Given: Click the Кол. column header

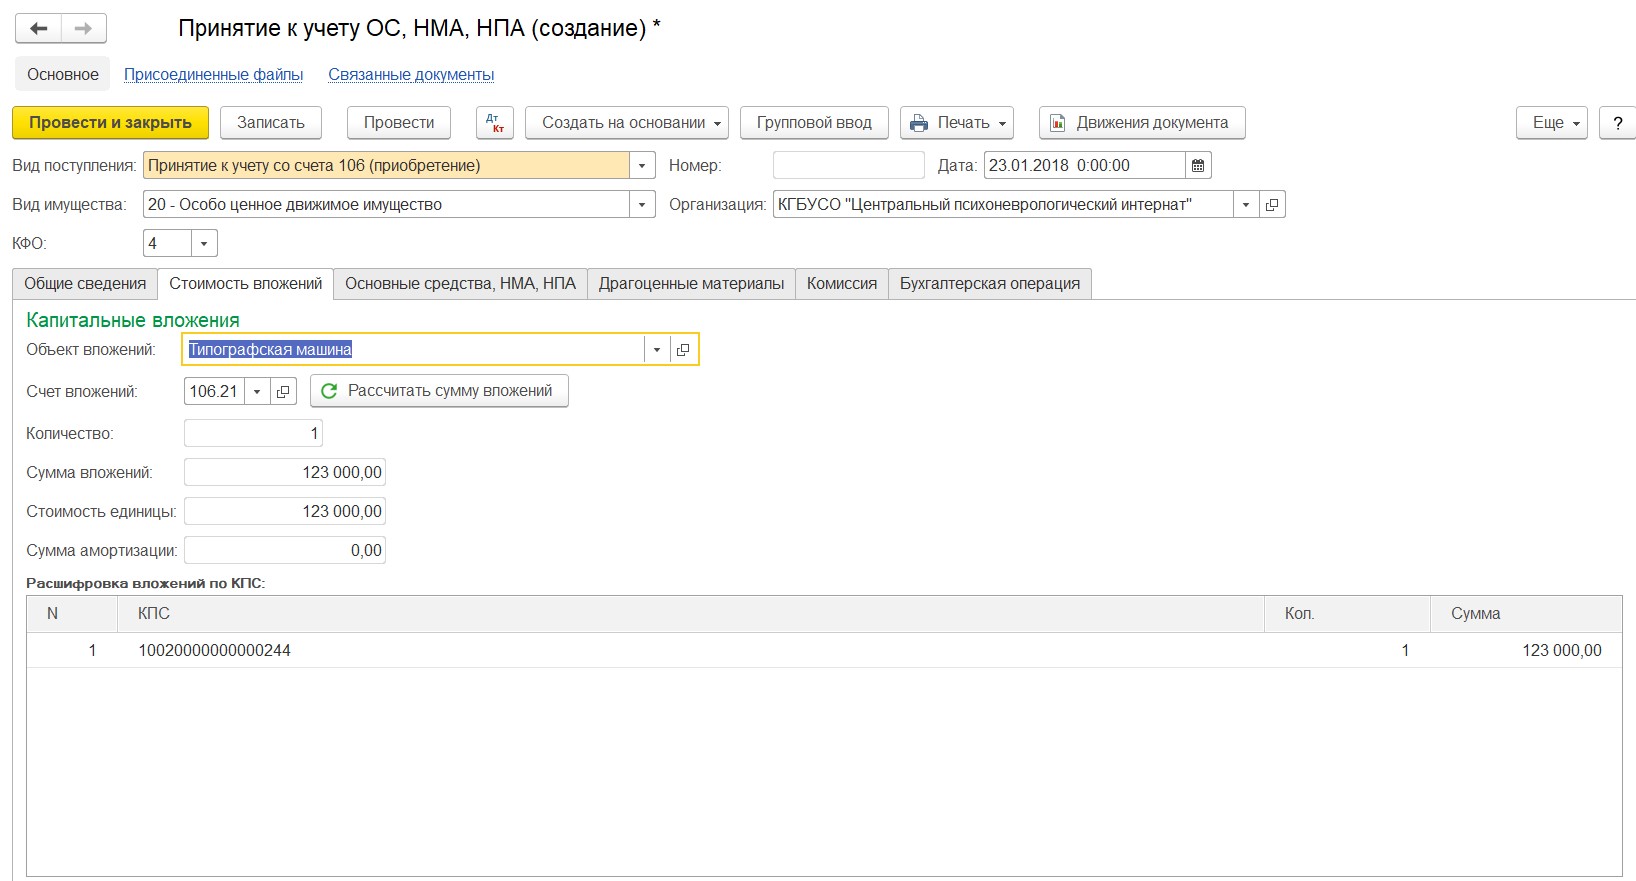Looking at the screenshot, I should [1347, 614].
